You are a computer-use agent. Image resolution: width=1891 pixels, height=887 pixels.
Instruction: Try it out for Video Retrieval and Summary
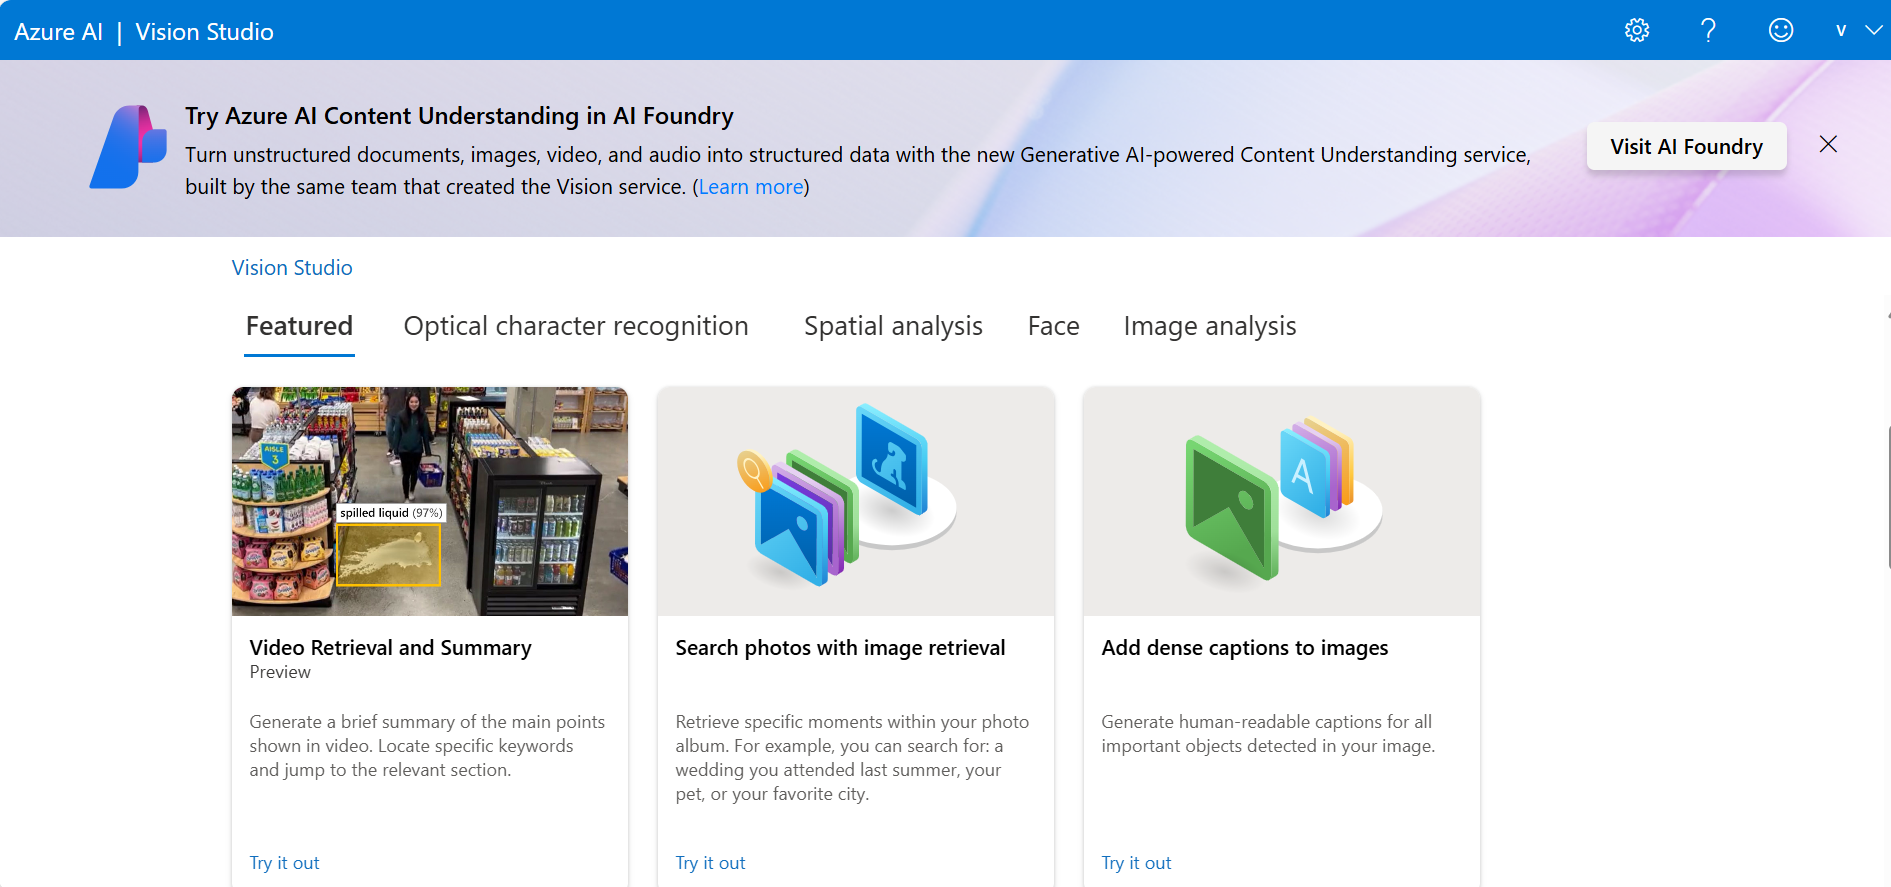[x=284, y=863]
